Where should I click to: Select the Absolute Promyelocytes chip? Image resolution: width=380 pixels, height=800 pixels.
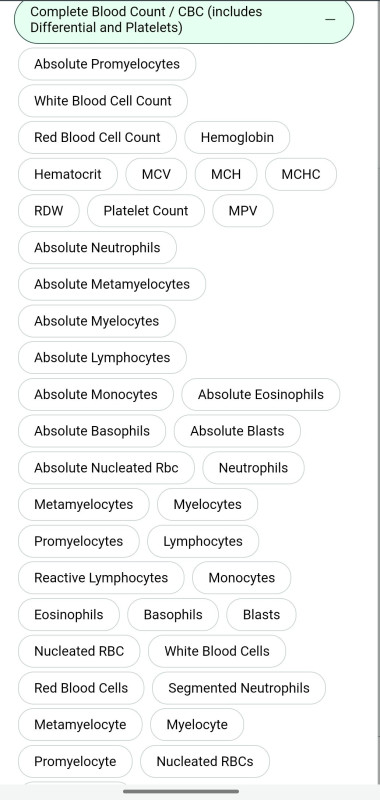click(x=107, y=64)
